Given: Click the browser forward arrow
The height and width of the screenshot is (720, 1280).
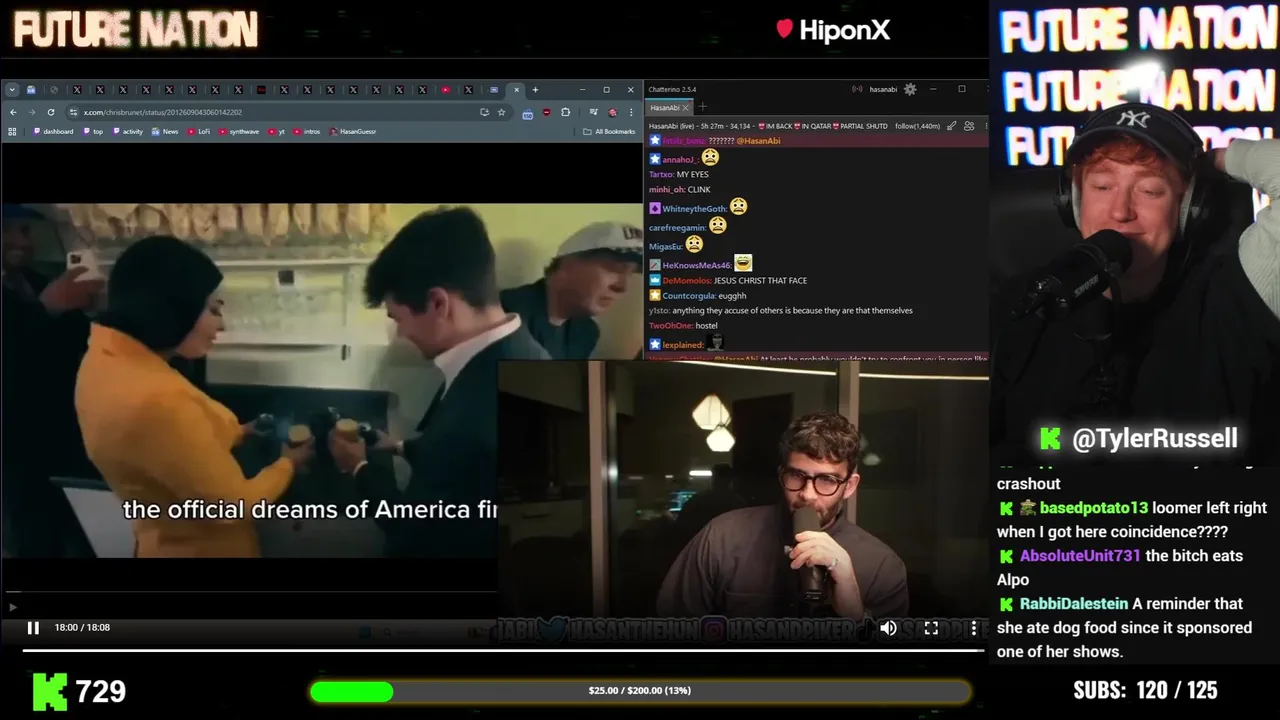Looking at the screenshot, I should pyautogui.click(x=31, y=112).
